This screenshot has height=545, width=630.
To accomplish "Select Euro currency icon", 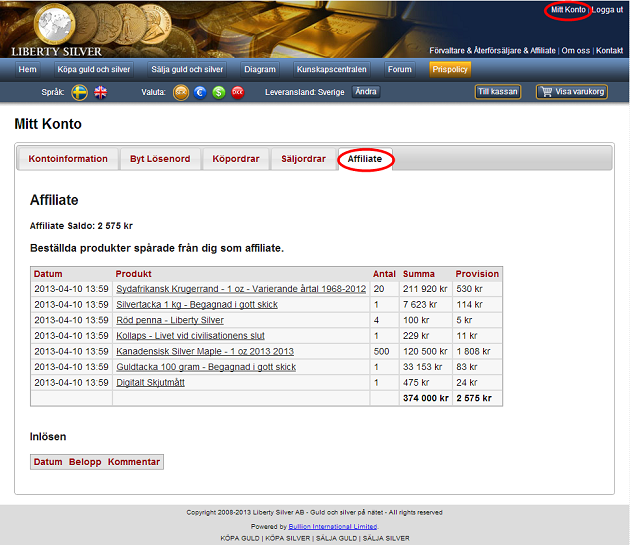I will 200,92.
